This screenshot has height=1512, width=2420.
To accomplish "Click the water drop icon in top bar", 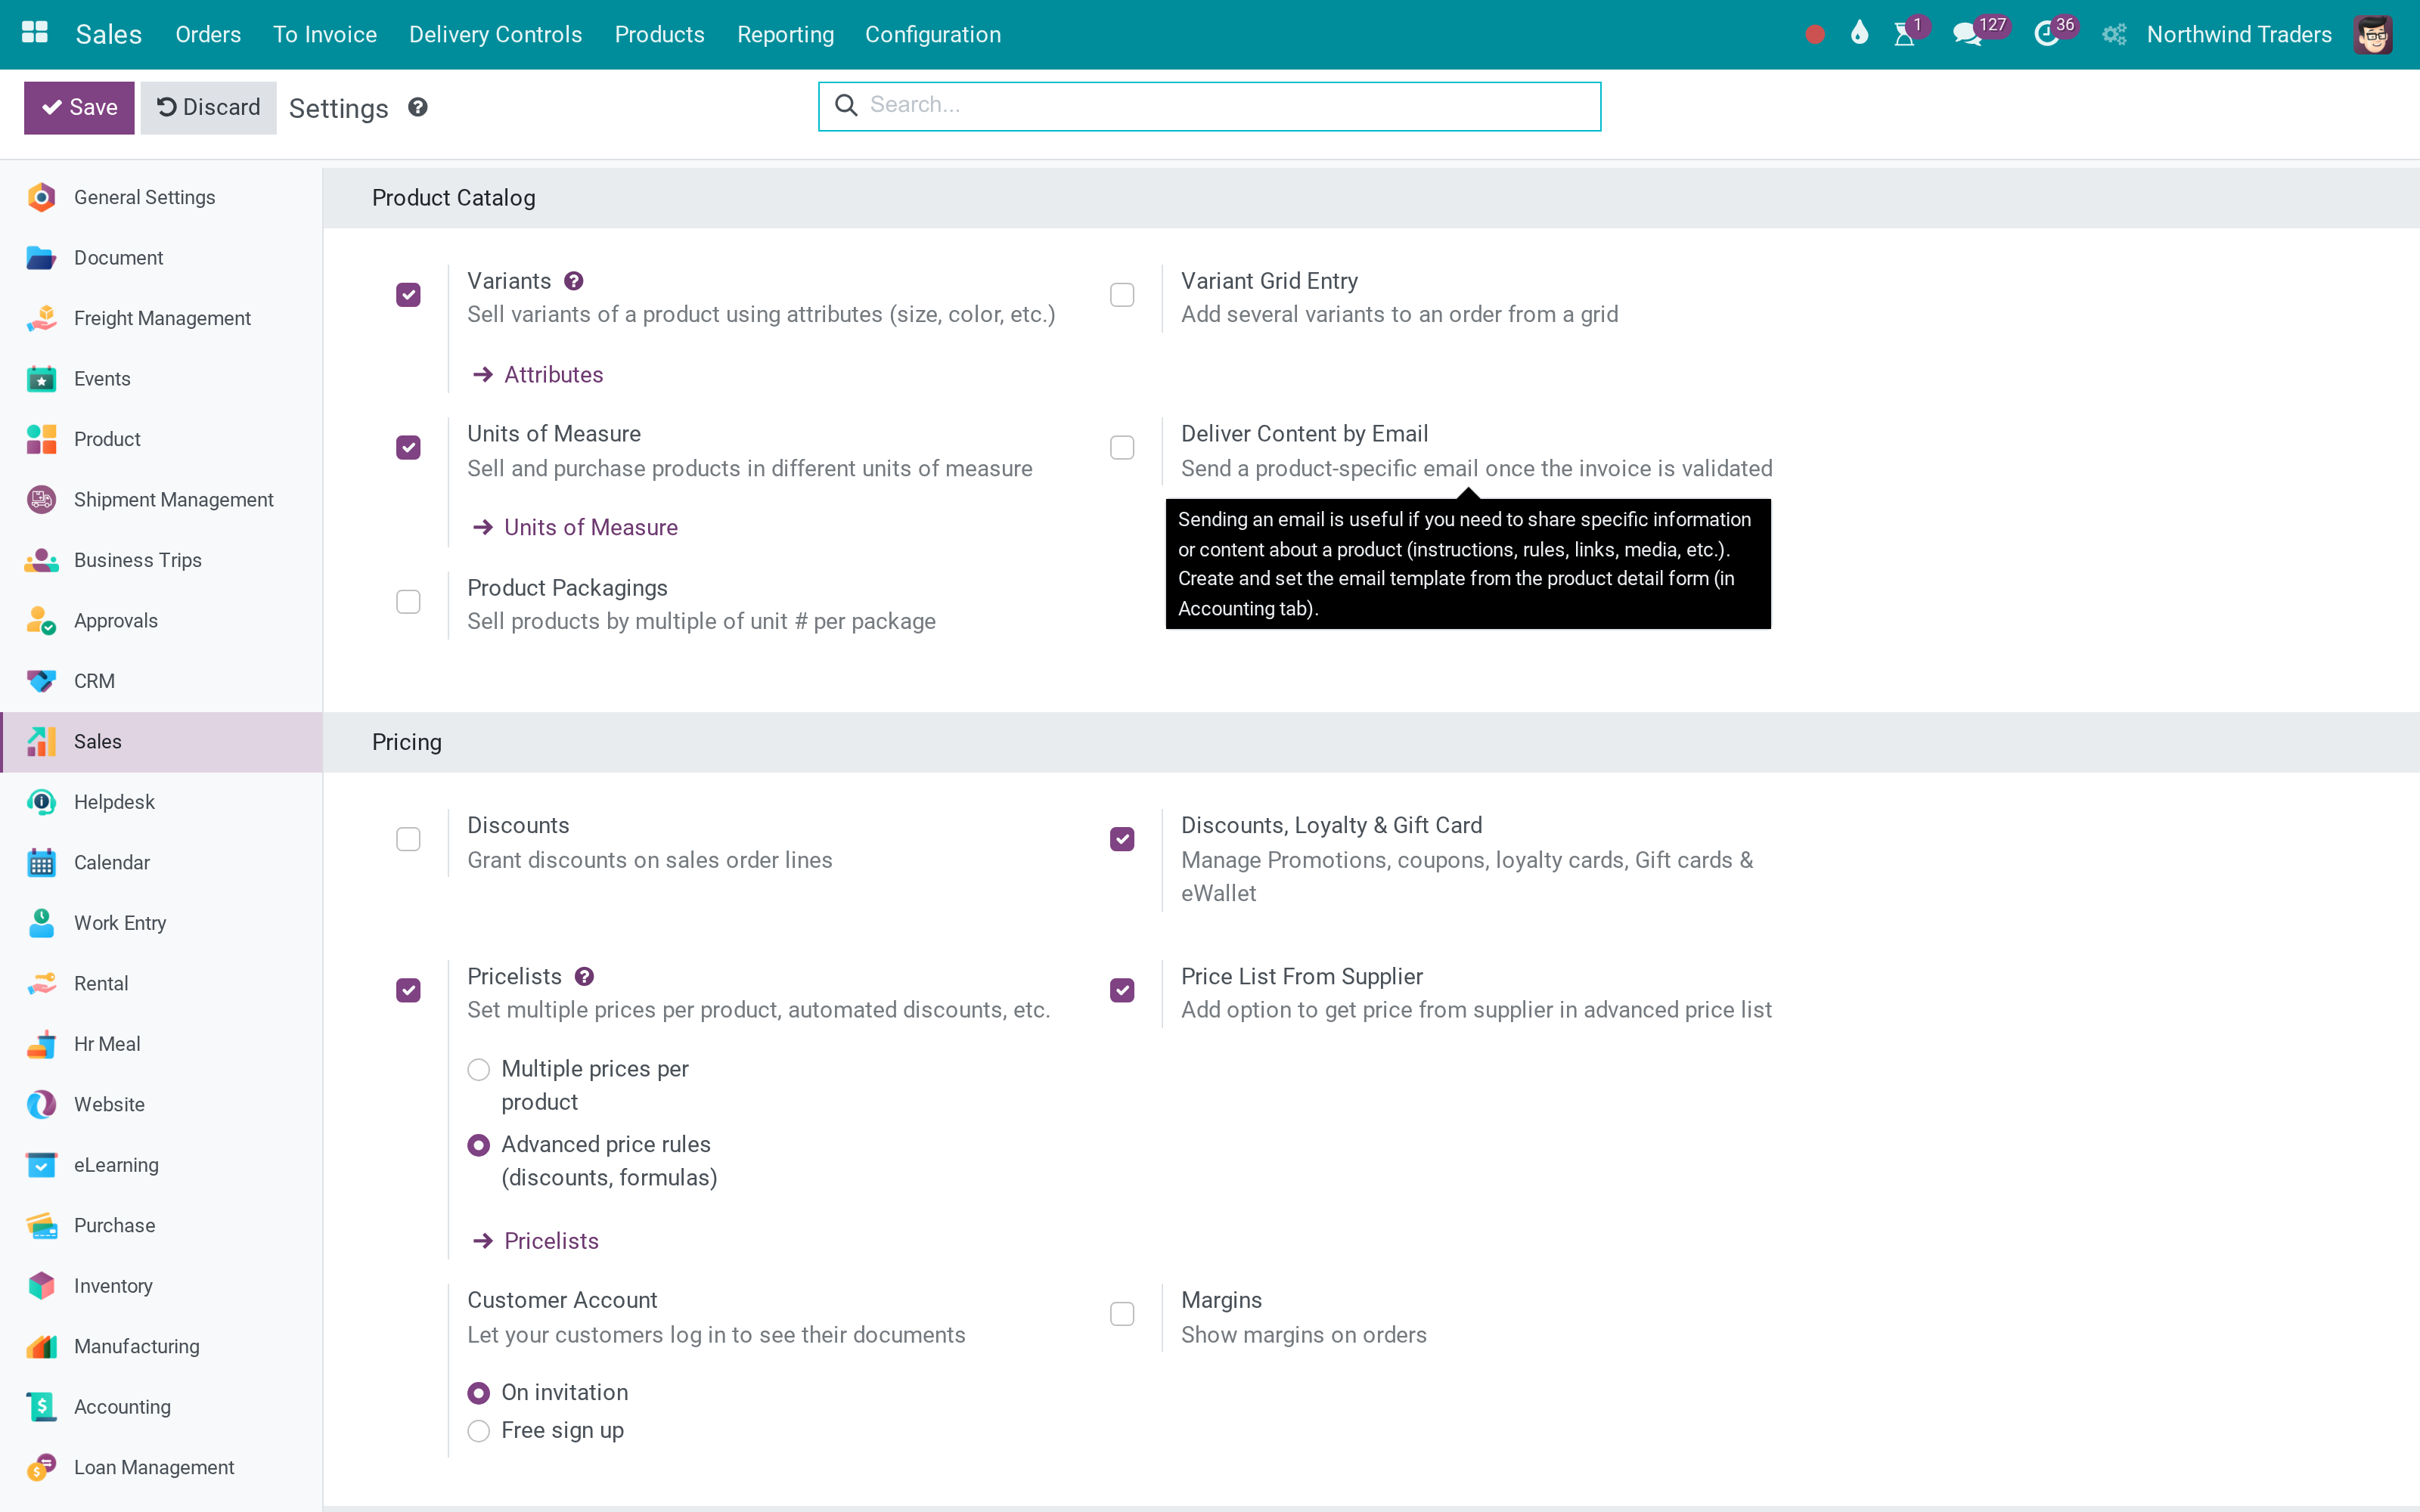I will coord(1859,34).
